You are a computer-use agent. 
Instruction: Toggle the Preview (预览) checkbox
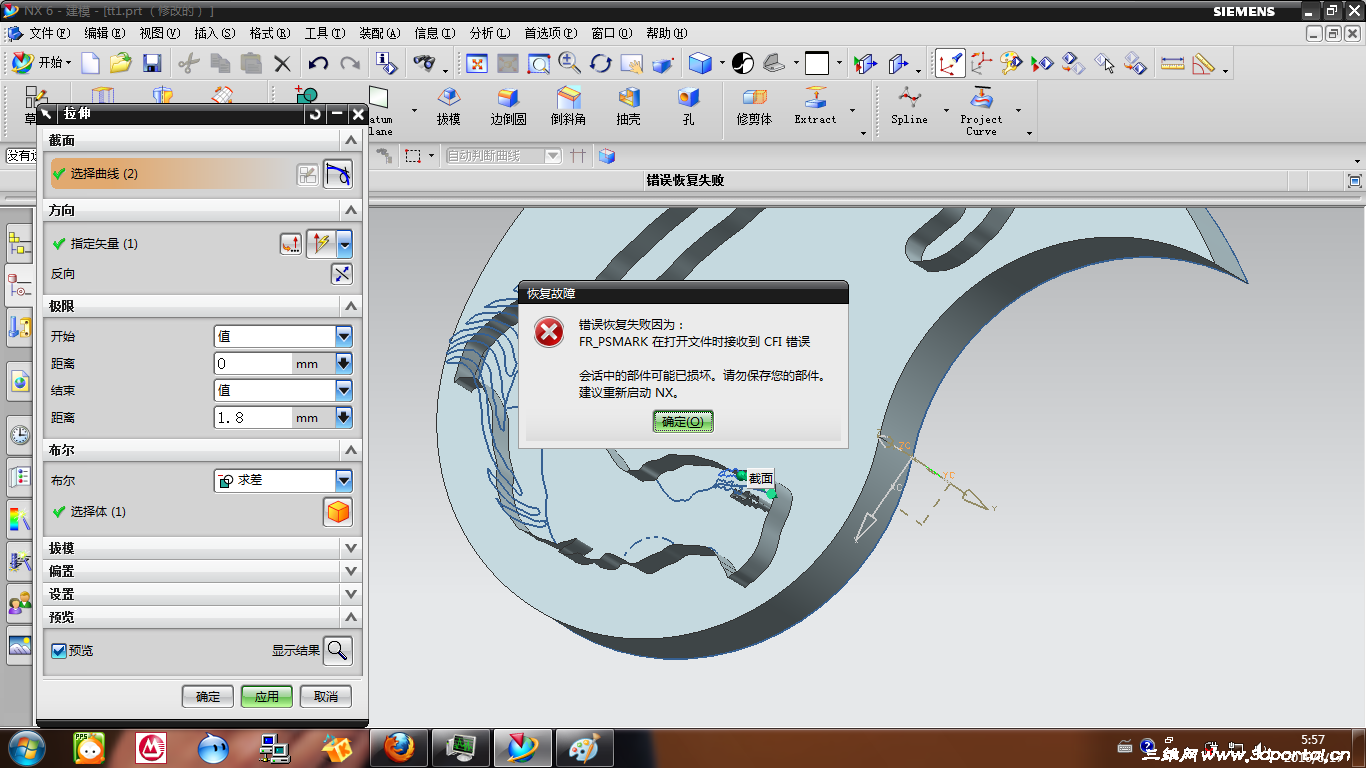pos(59,651)
